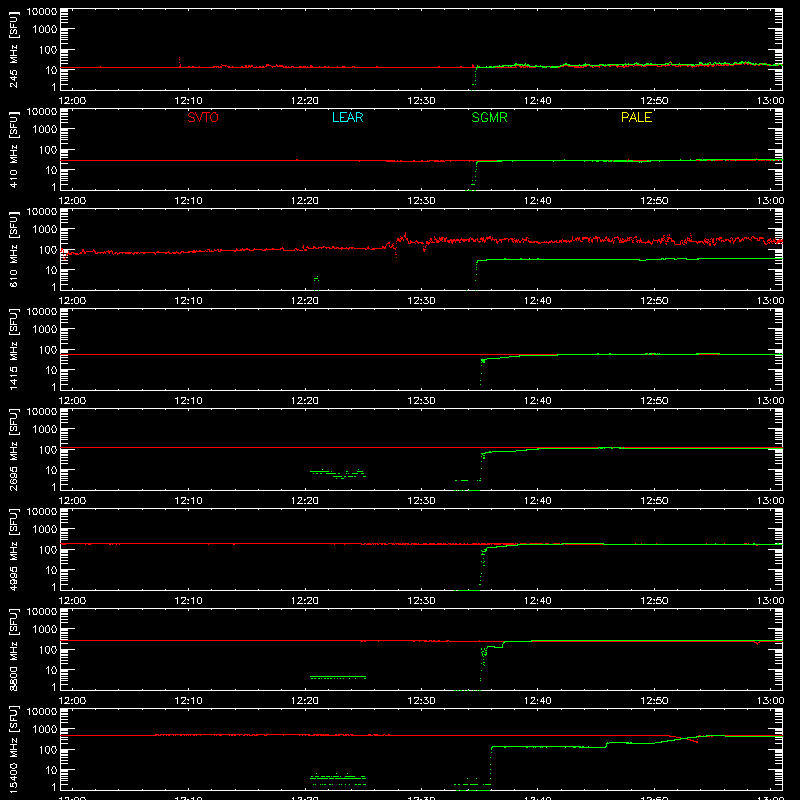Select the 2695 MHz [SFU] axis title
Image resolution: width=800 pixels, height=800 pixels.
pyautogui.click(x=14, y=449)
